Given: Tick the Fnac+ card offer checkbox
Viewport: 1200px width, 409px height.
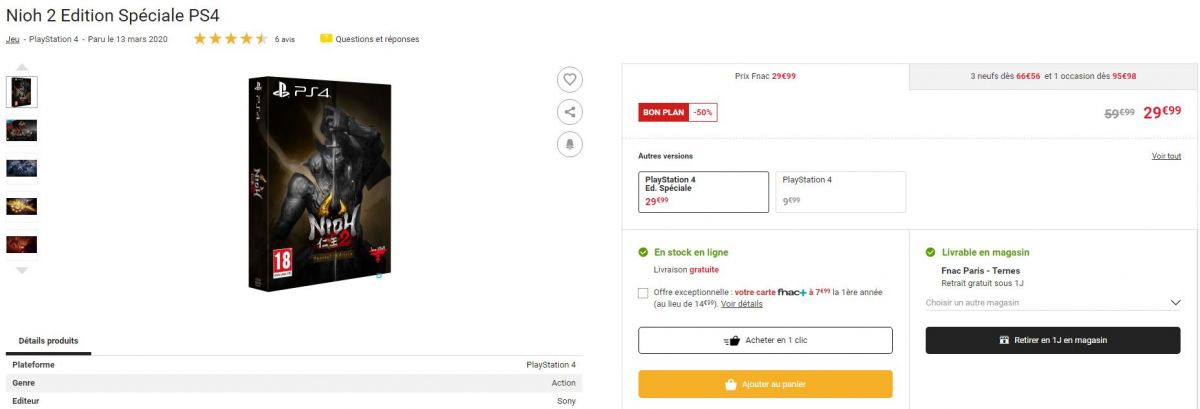Looking at the screenshot, I should click(644, 293).
